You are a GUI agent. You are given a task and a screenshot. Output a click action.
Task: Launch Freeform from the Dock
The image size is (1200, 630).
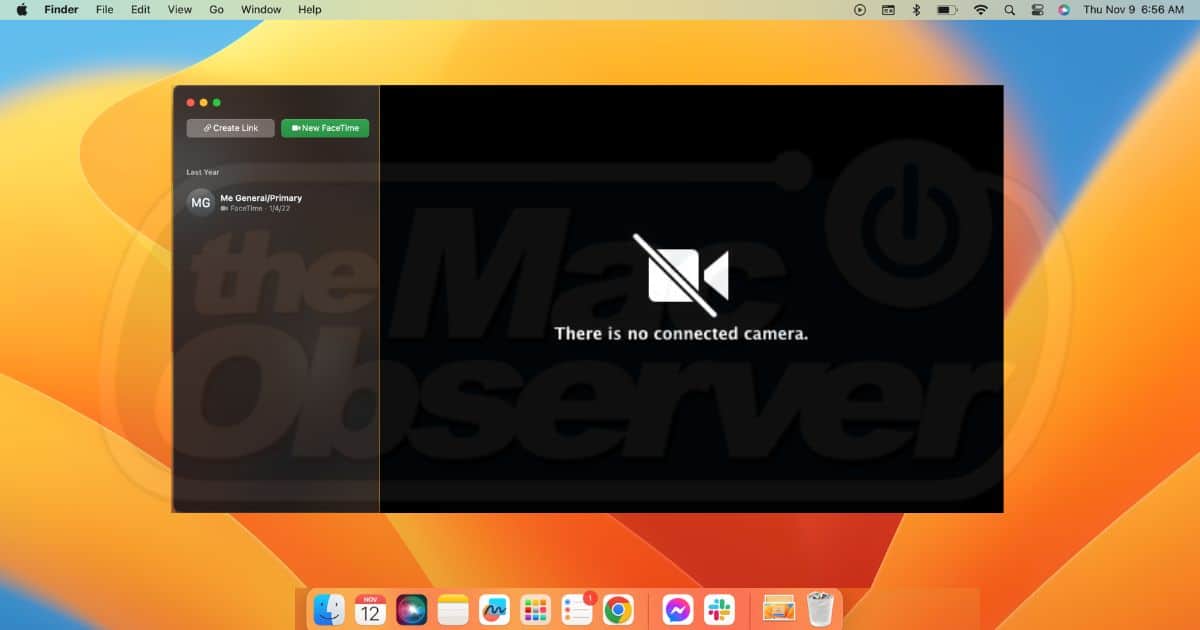(494, 609)
